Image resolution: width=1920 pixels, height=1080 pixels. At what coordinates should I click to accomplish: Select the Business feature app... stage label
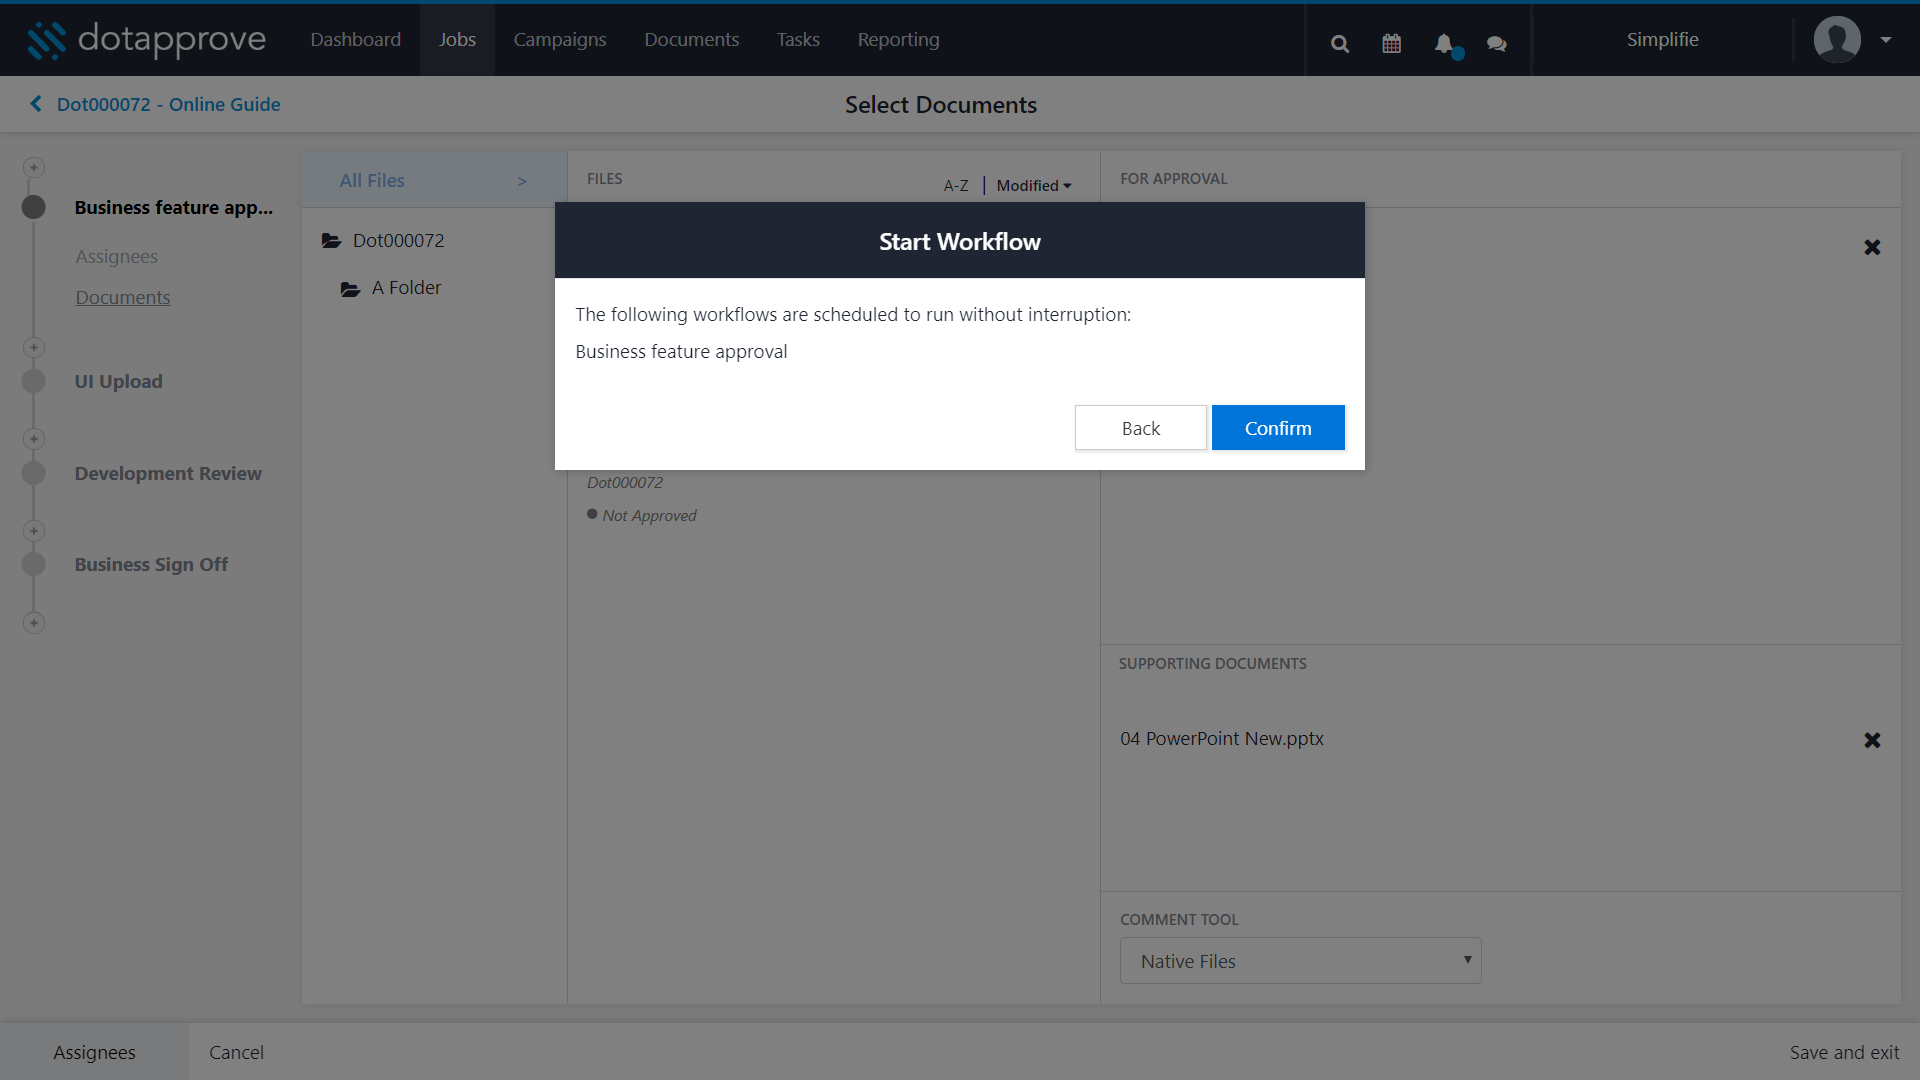pyautogui.click(x=173, y=207)
